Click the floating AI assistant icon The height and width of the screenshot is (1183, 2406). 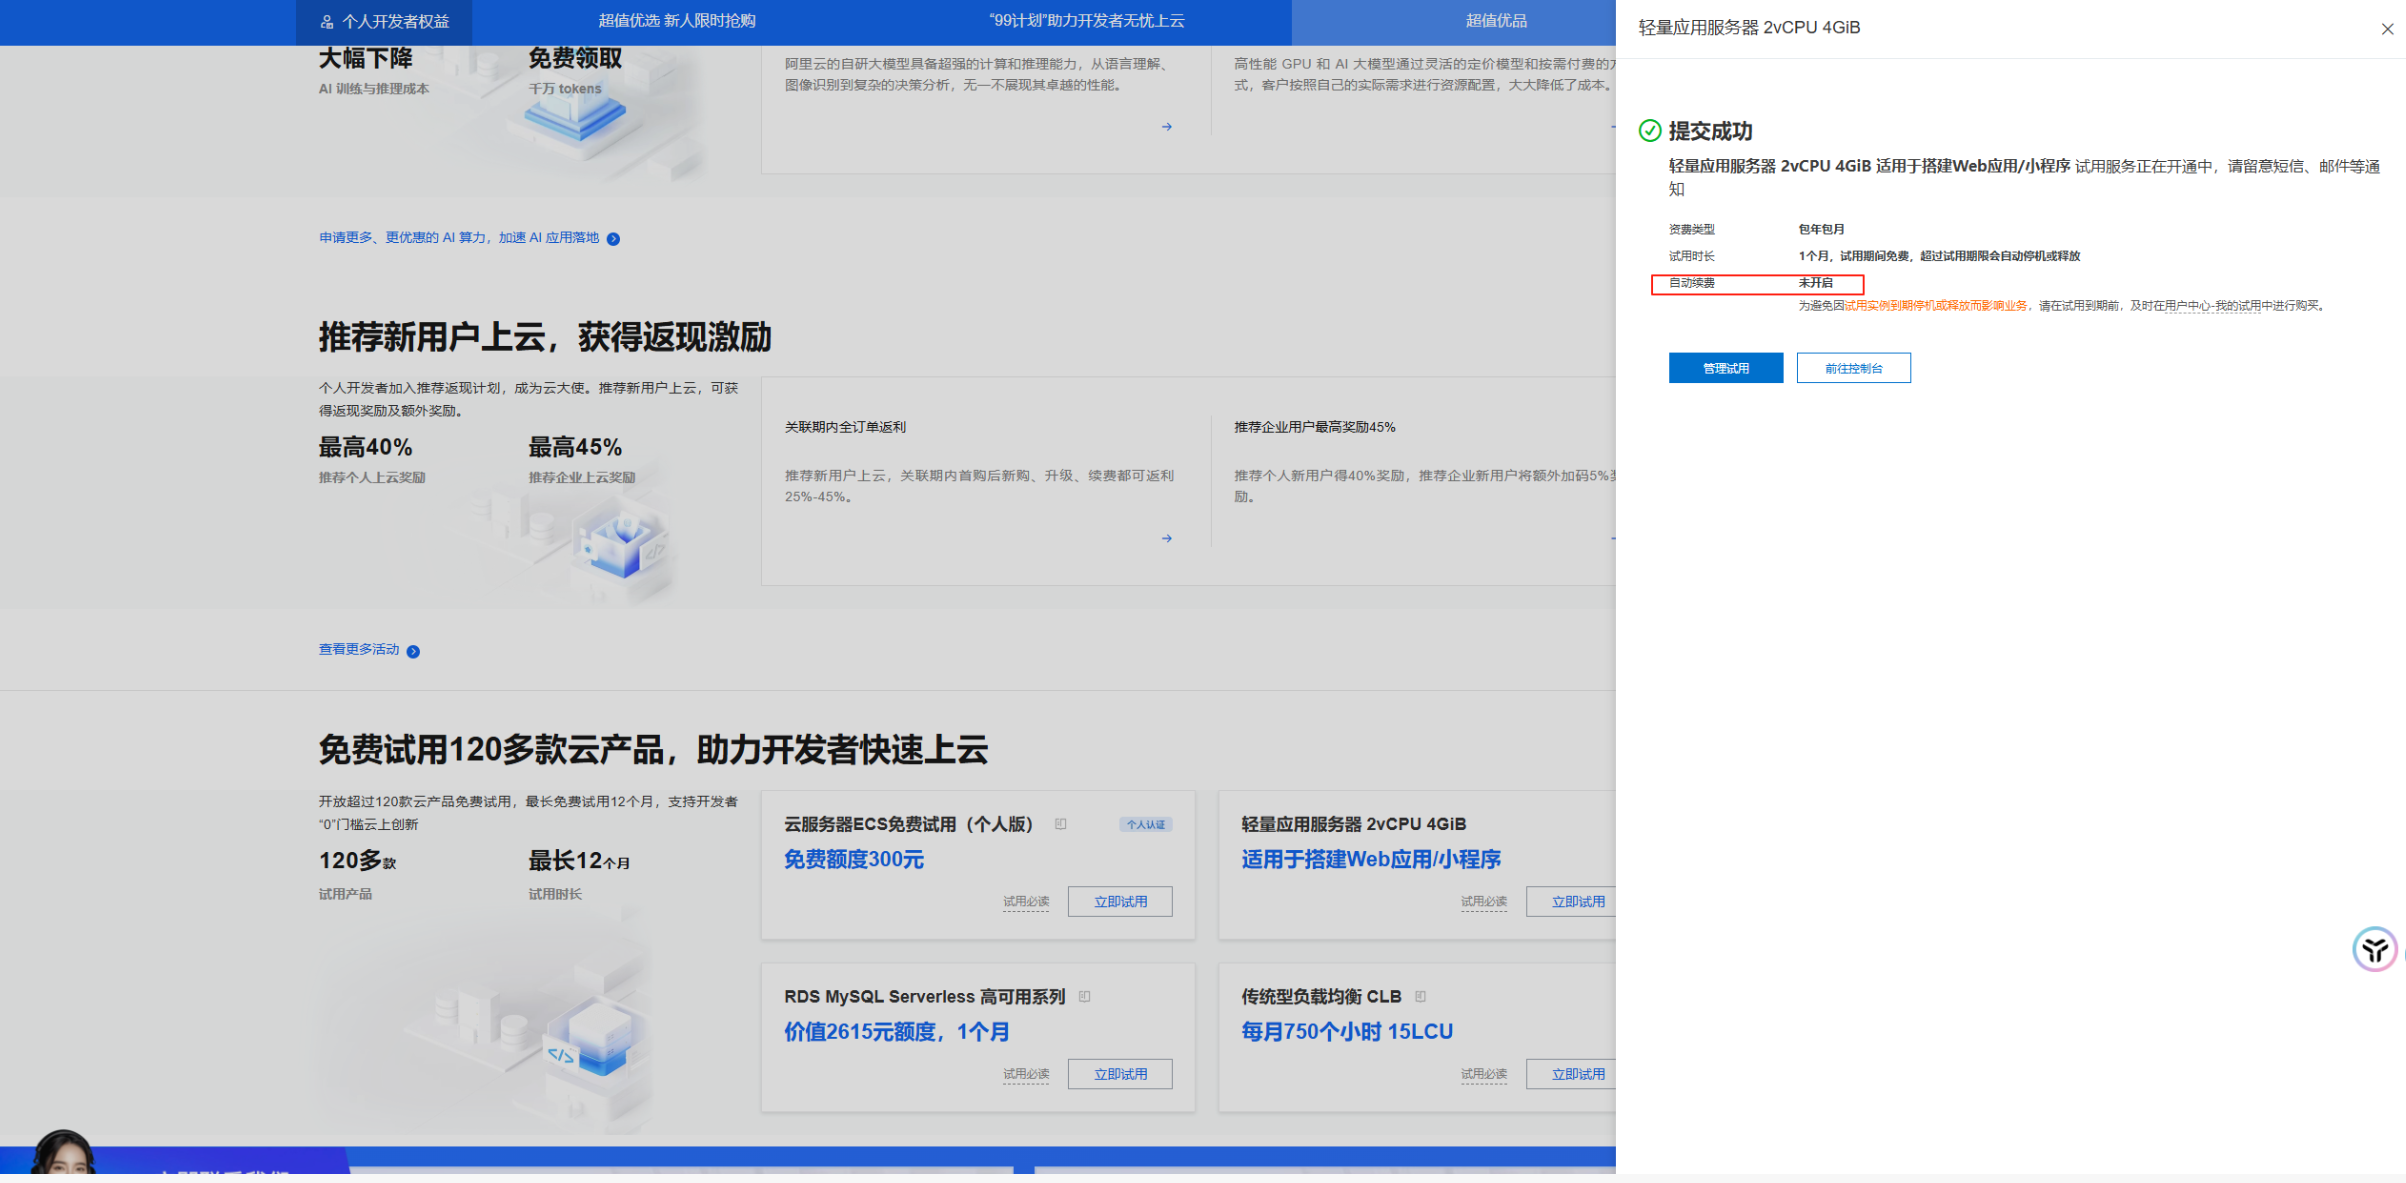[2374, 949]
